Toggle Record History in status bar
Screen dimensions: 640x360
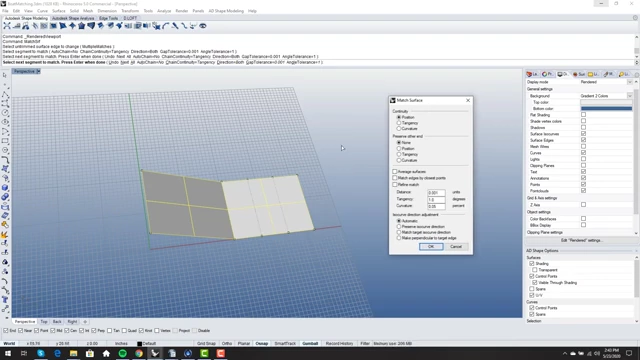click(340, 344)
